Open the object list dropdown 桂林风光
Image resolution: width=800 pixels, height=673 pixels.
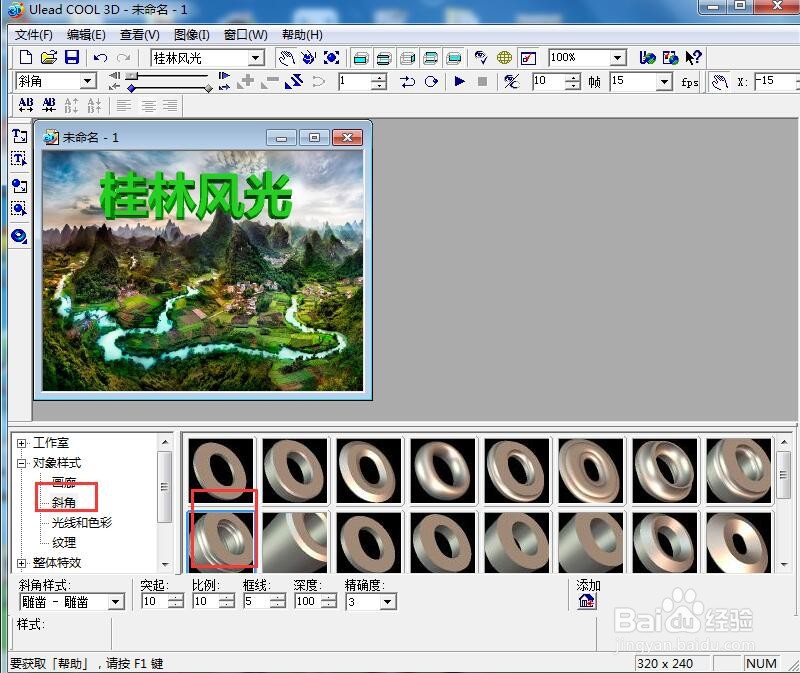256,58
